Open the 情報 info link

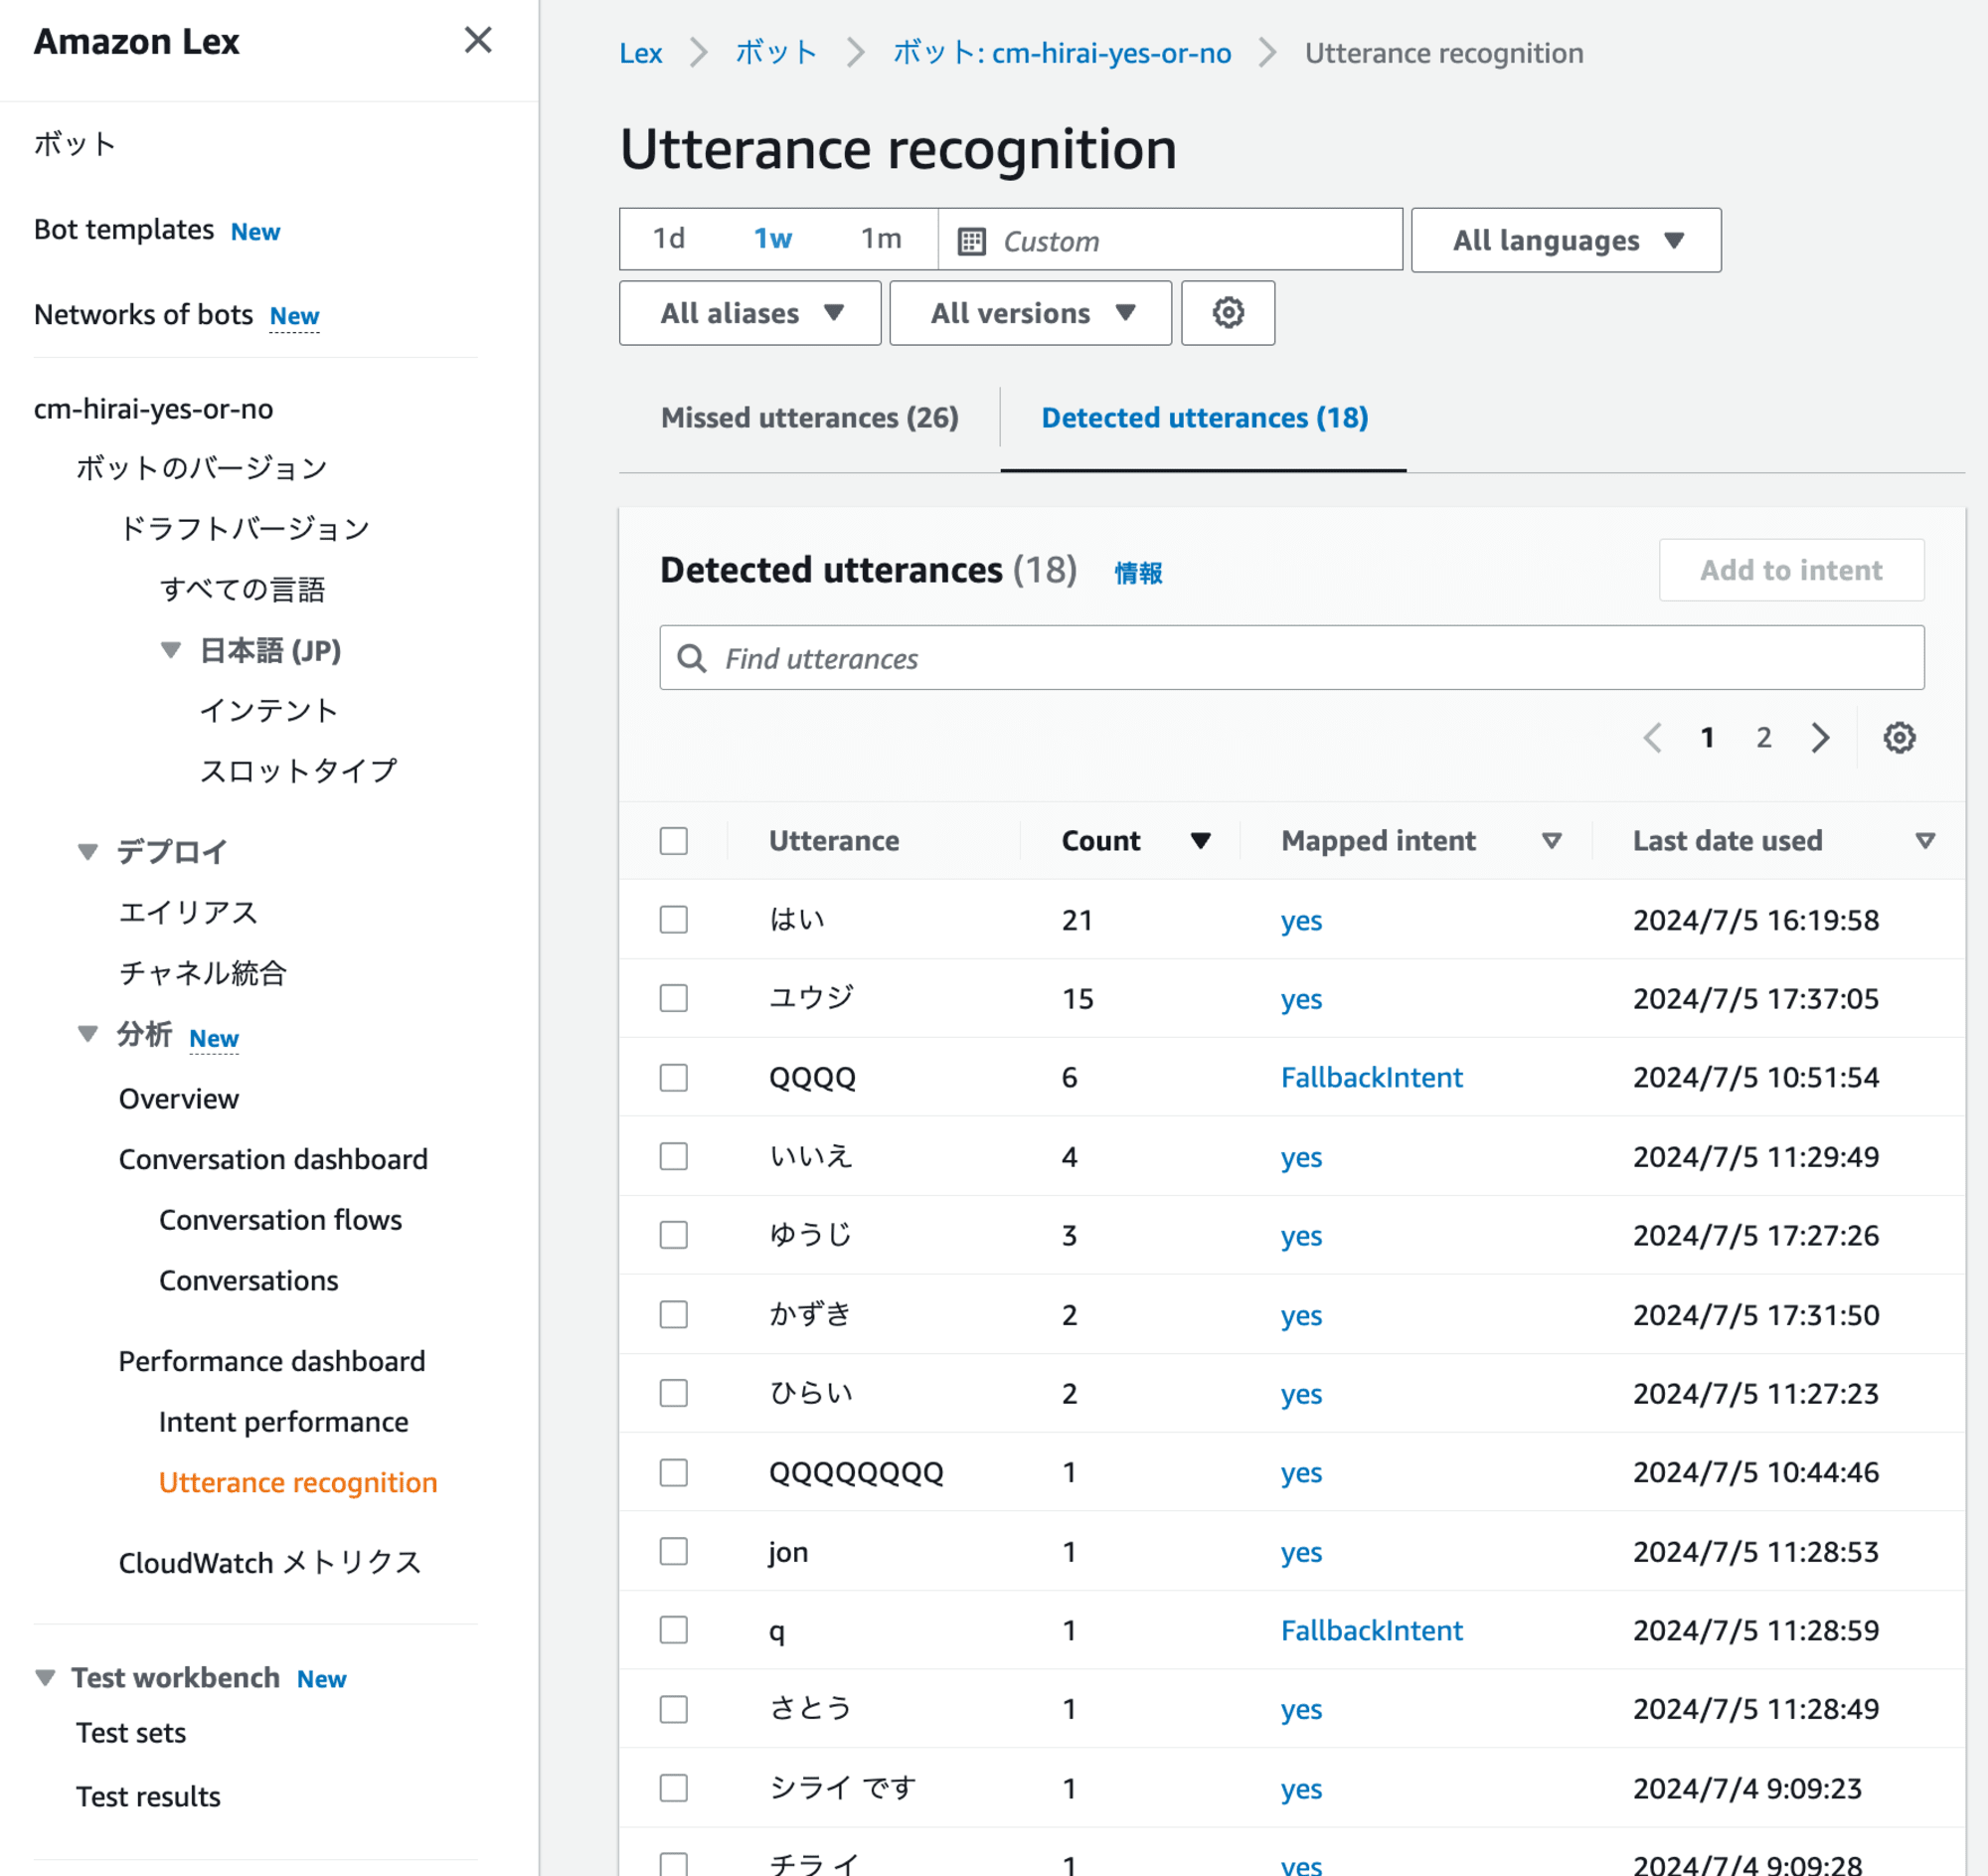coord(1138,573)
